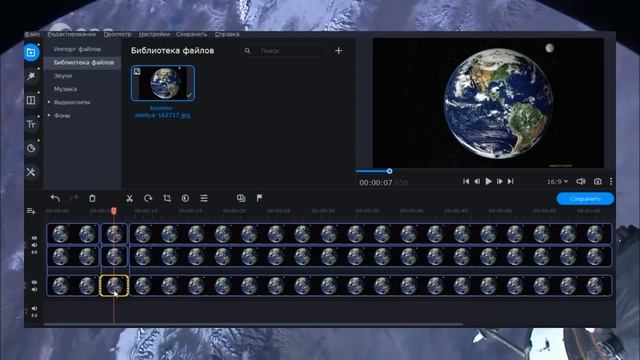This screenshot has width=640, height=360.
Task: Click the timeline horizontal scrollbar
Action: (x=253, y=324)
